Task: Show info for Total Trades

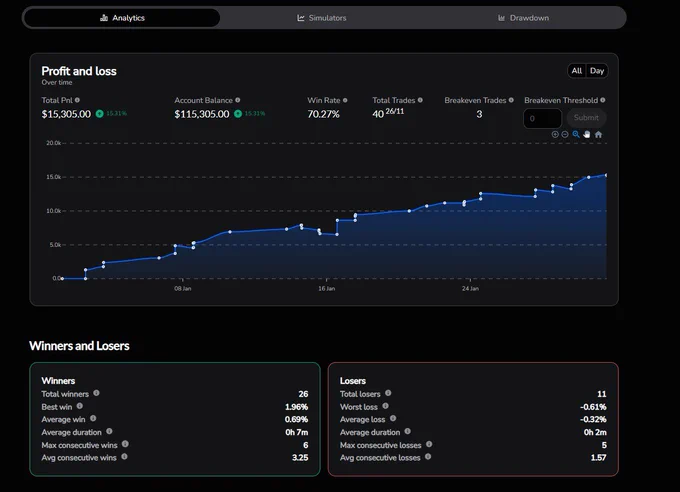Action: click(420, 100)
